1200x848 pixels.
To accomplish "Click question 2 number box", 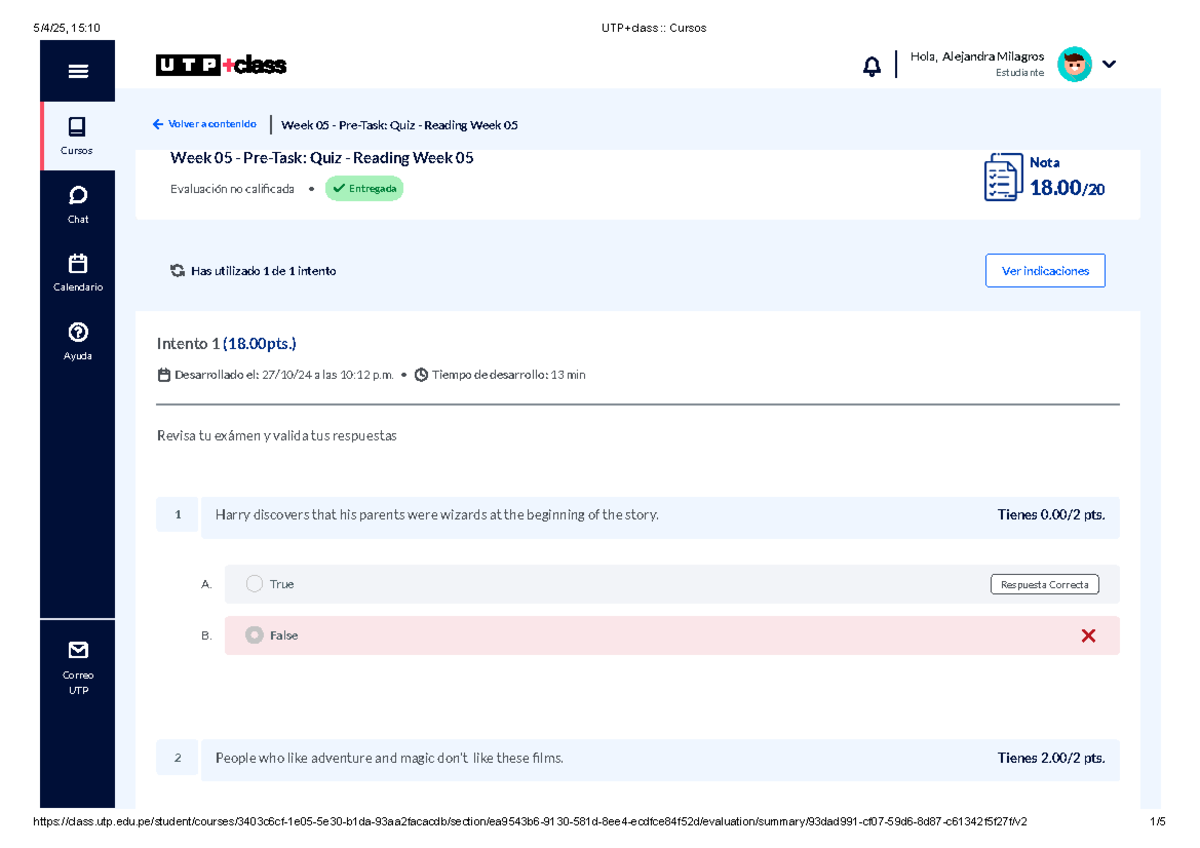I will [178, 758].
